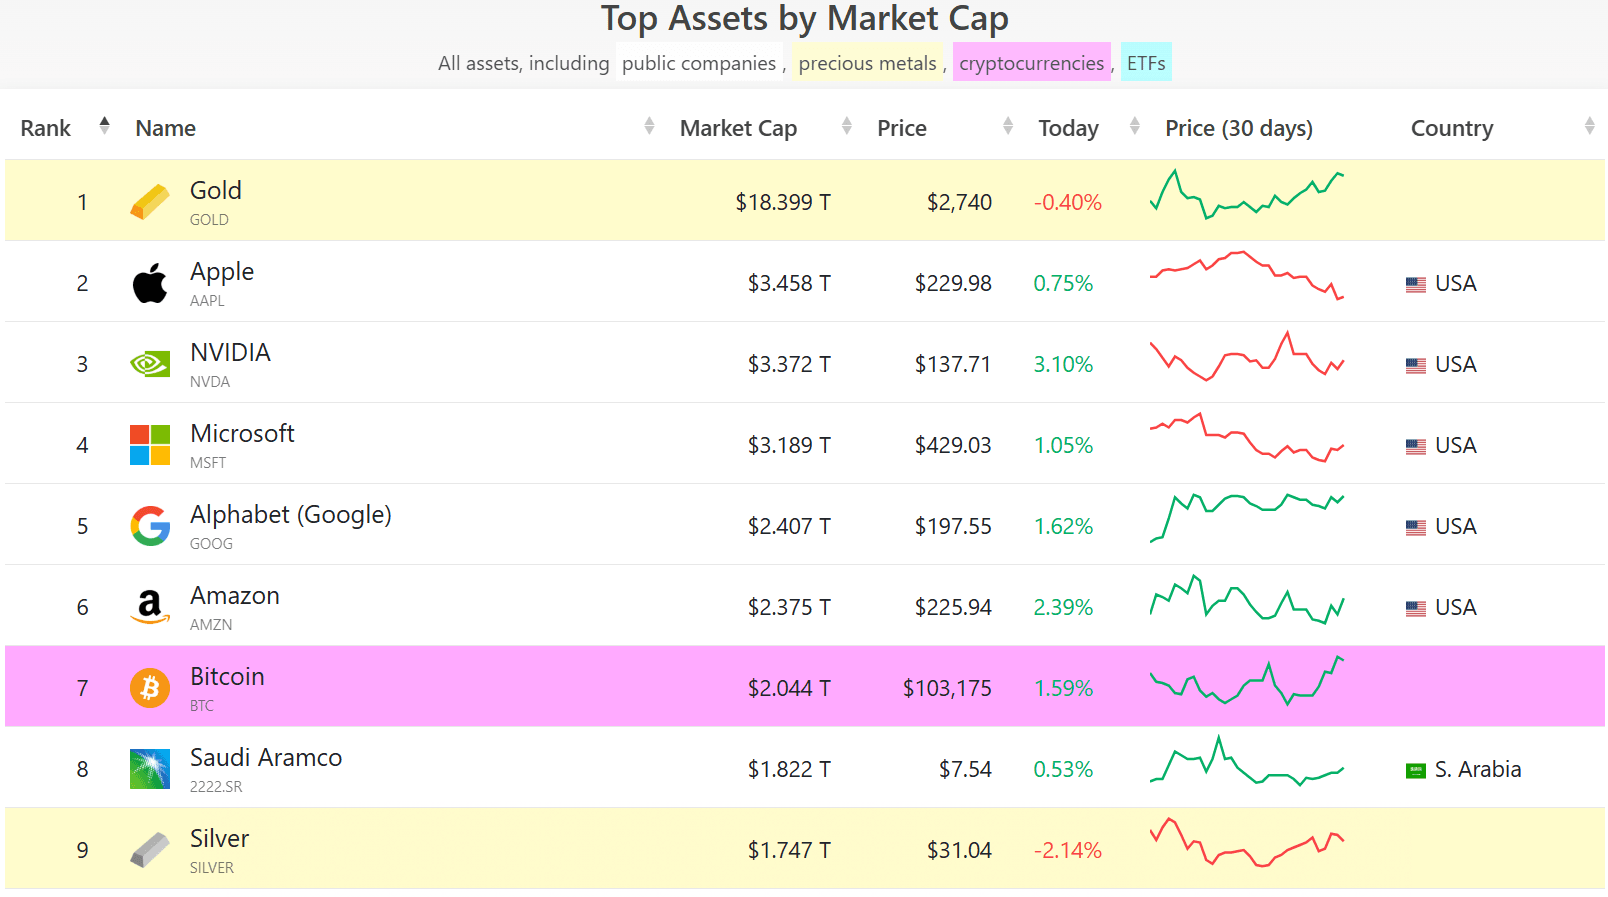Screen dimensions: 1608x897
Task: Click Price (30 days) column header
Action: (x=1239, y=128)
